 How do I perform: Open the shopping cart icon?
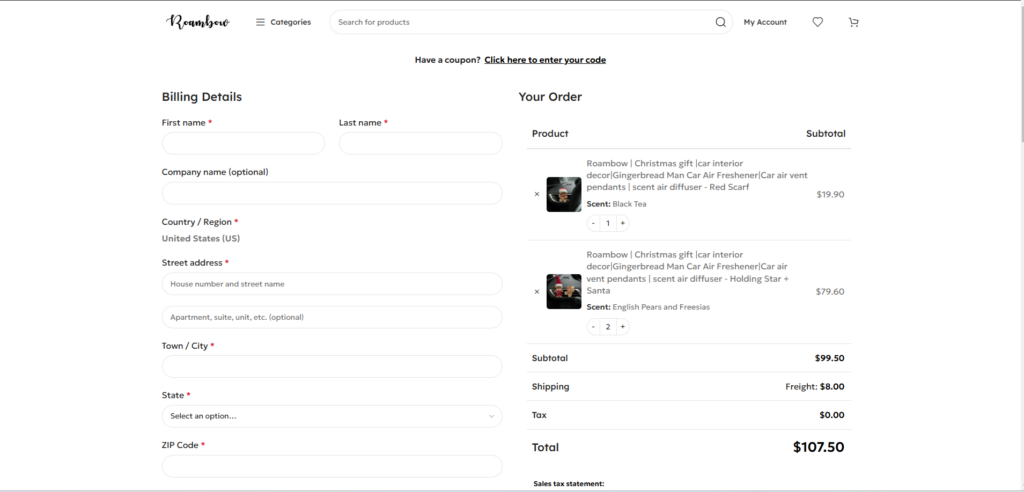pyautogui.click(x=854, y=22)
